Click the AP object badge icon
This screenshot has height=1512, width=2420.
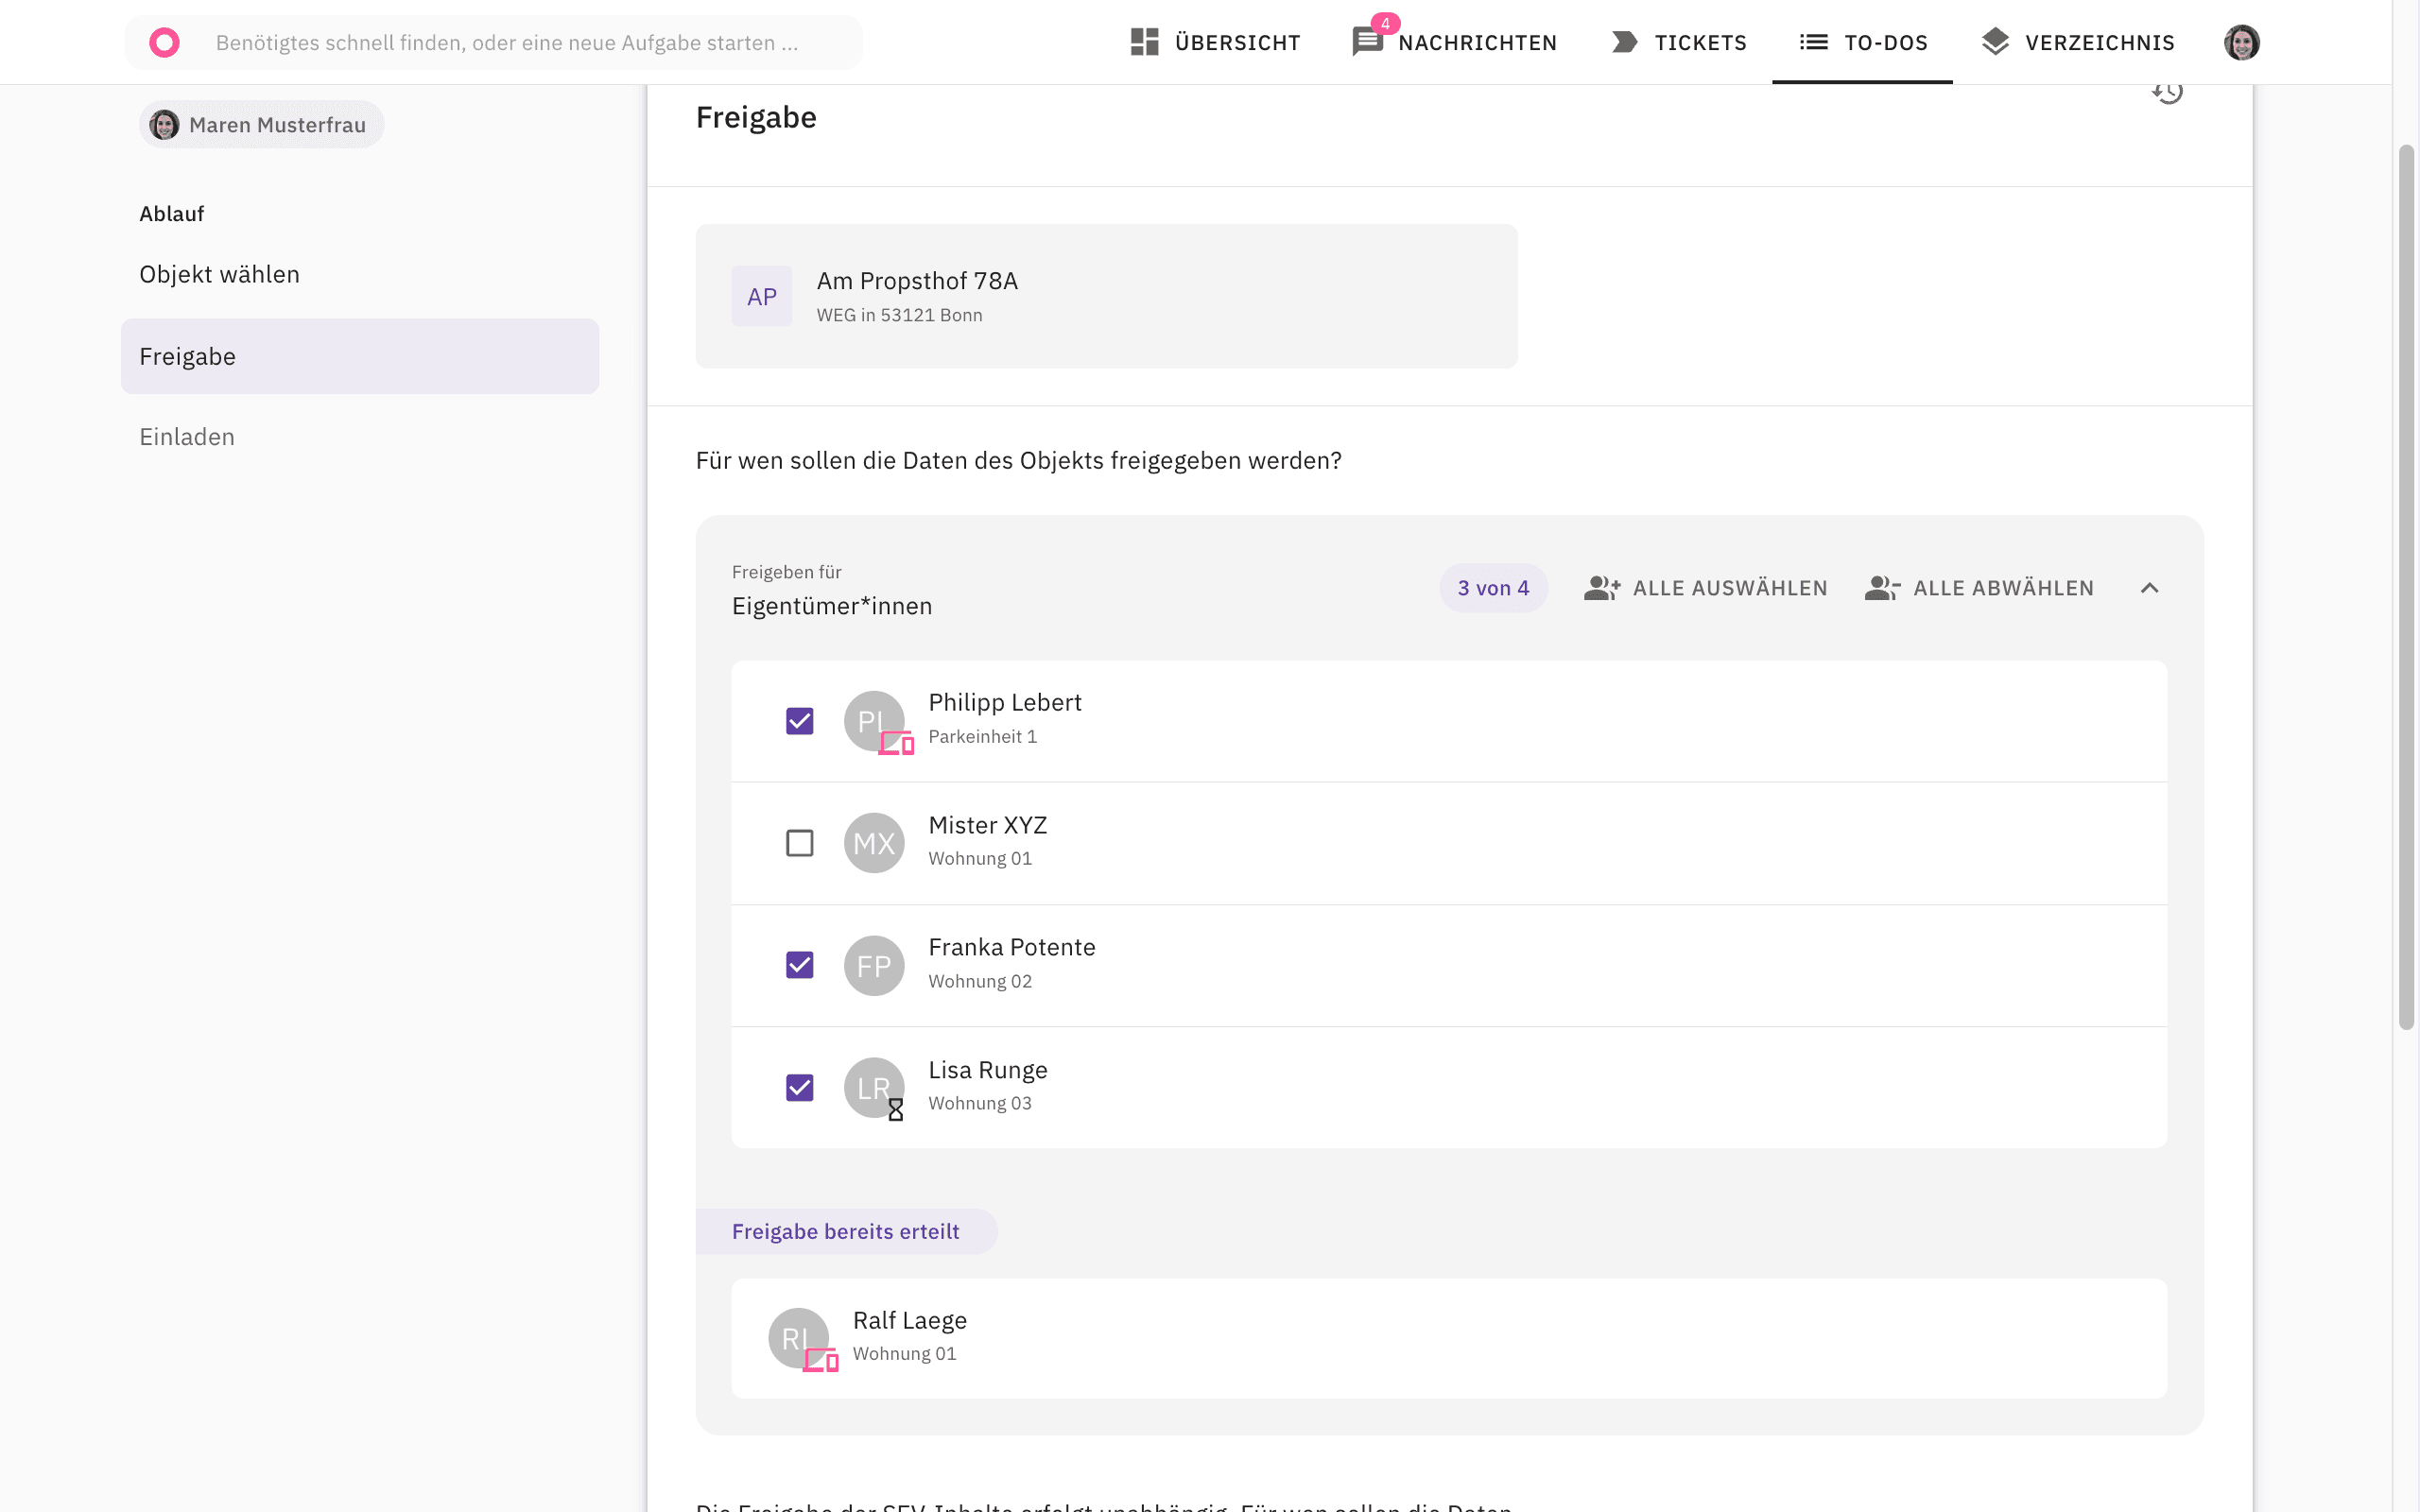(762, 296)
